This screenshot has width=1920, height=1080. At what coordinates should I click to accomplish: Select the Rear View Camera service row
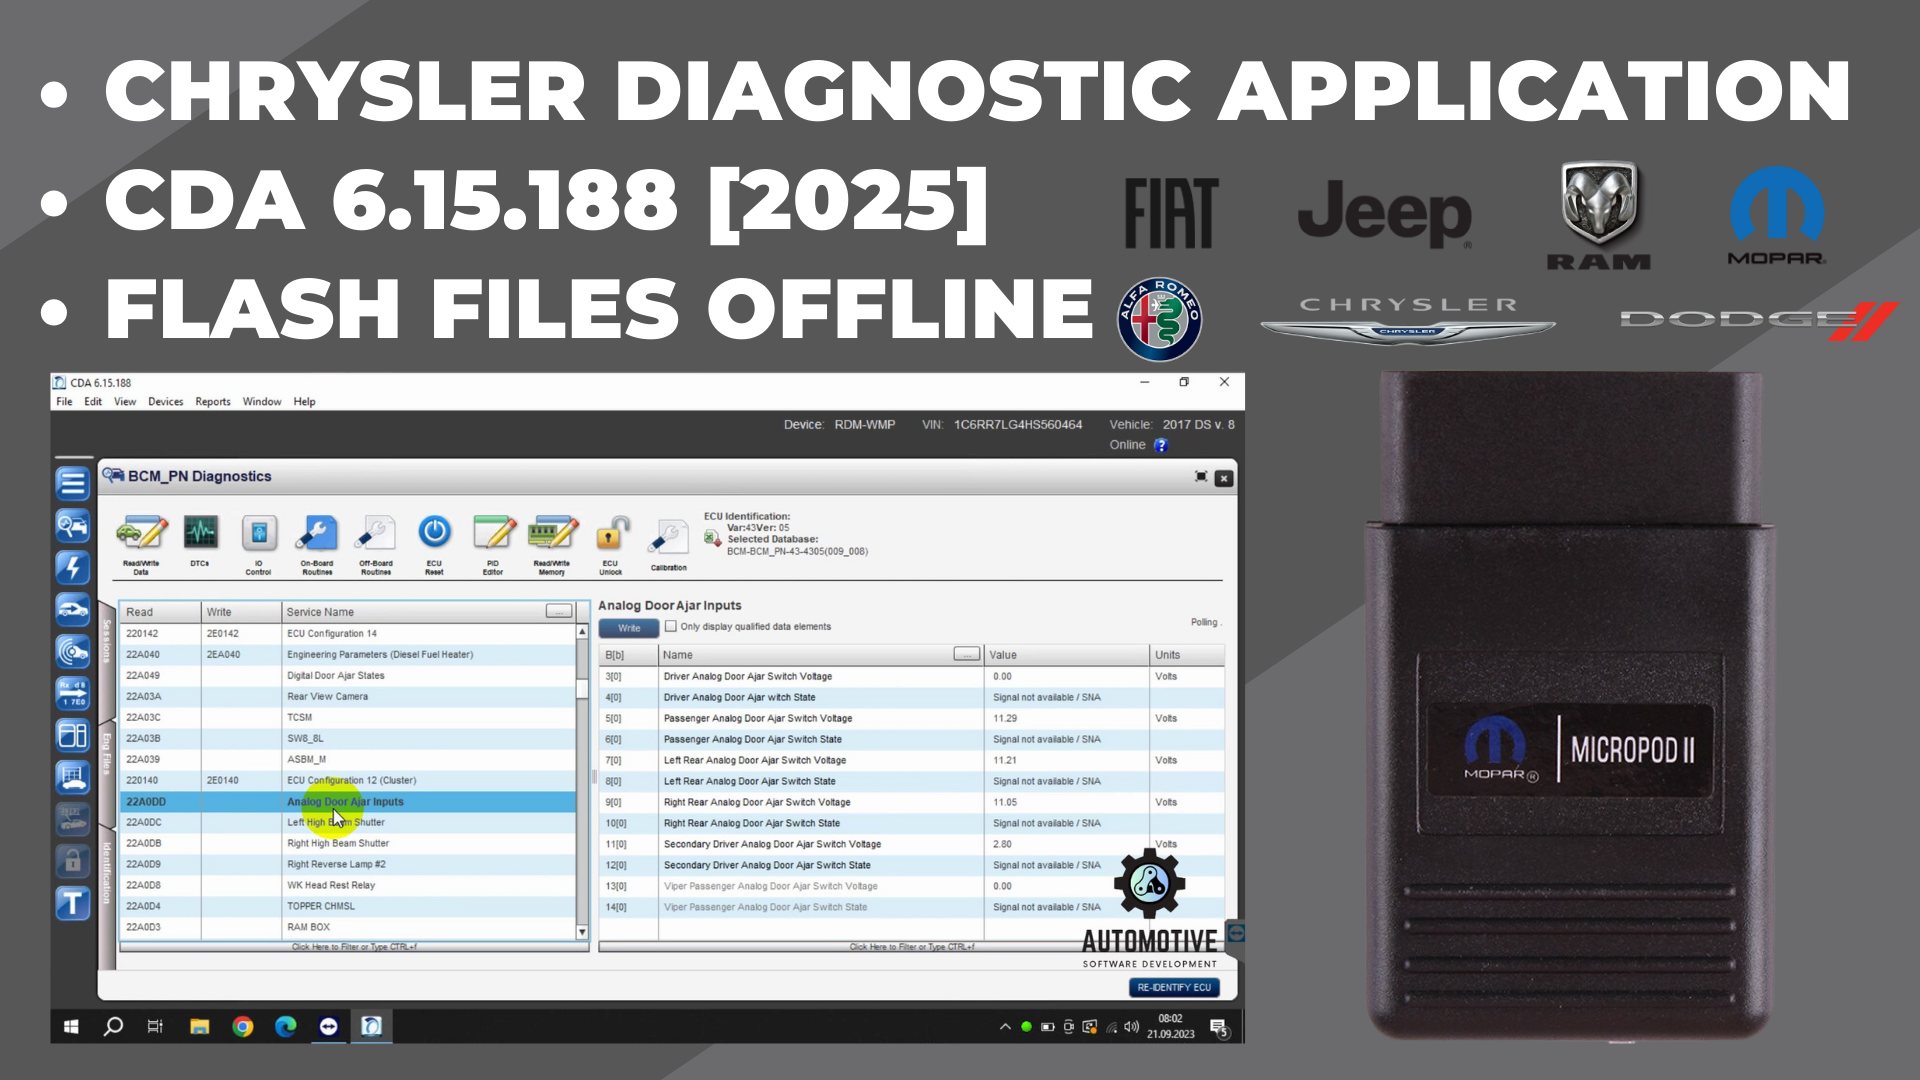(348, 696)
